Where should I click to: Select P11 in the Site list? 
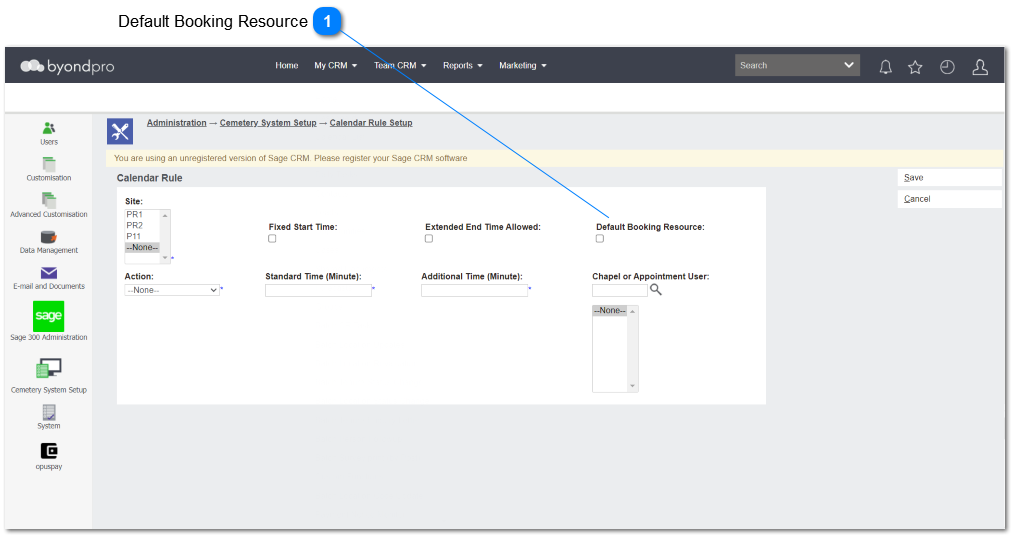pos(142,237)
